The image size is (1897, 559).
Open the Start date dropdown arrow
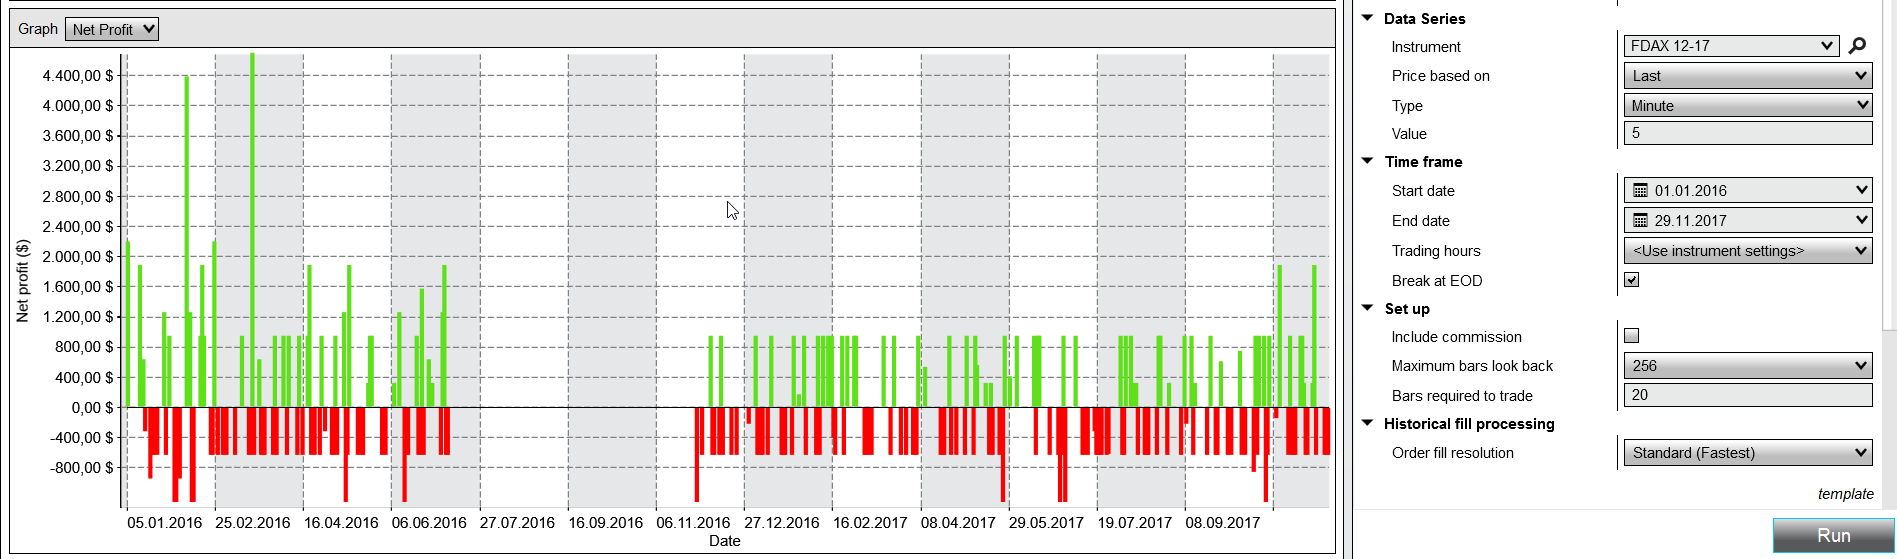[x=1861, y=190]
